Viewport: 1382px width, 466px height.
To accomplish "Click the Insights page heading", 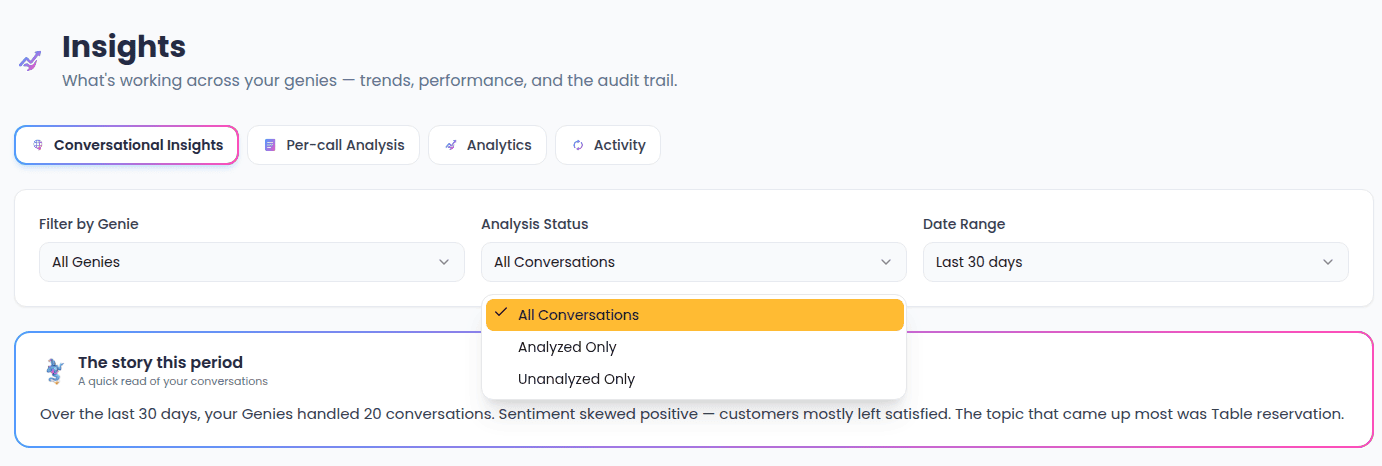I will click(x=124, y=46).
